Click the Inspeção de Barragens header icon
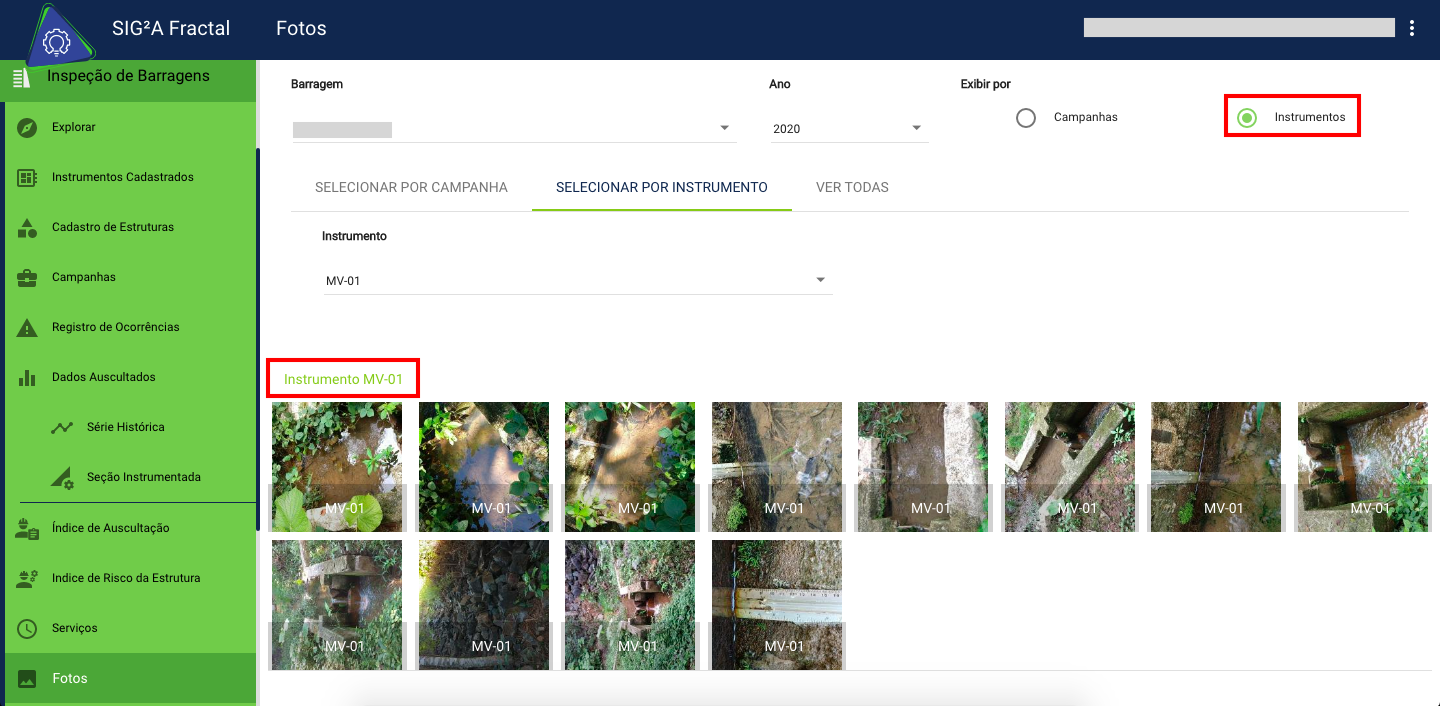The width and height of the screenshot is (1440, 706). (x=21, y=77)
